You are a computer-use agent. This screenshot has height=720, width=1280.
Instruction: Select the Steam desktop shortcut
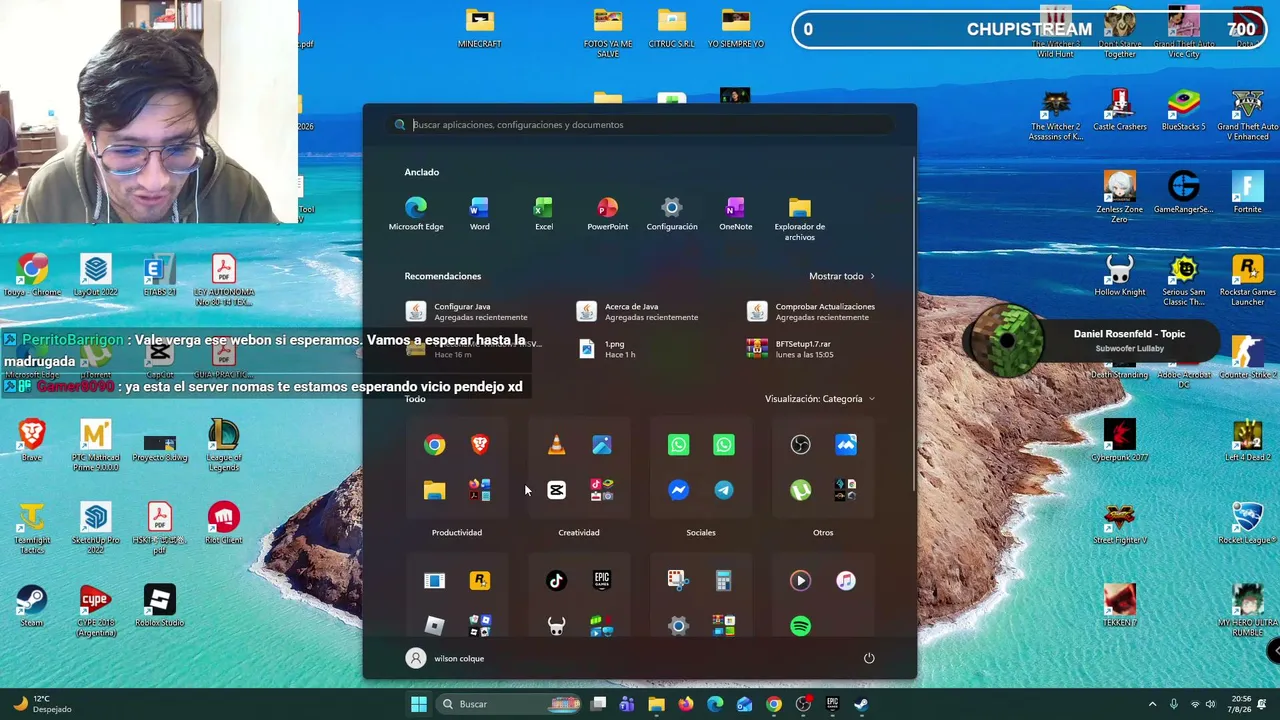(32, 606)
